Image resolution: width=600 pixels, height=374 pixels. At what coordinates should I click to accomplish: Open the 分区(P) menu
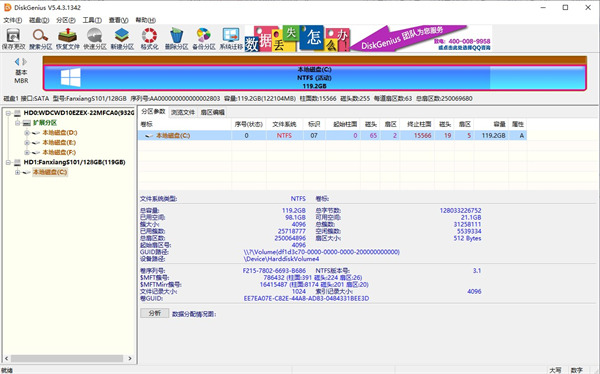tap(66, 20)
